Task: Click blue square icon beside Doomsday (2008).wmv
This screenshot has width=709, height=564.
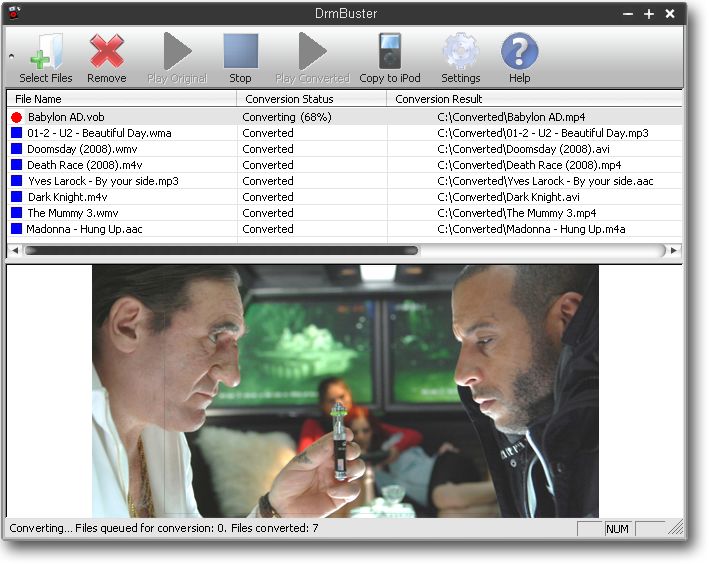Action: [x=17, y=149]
